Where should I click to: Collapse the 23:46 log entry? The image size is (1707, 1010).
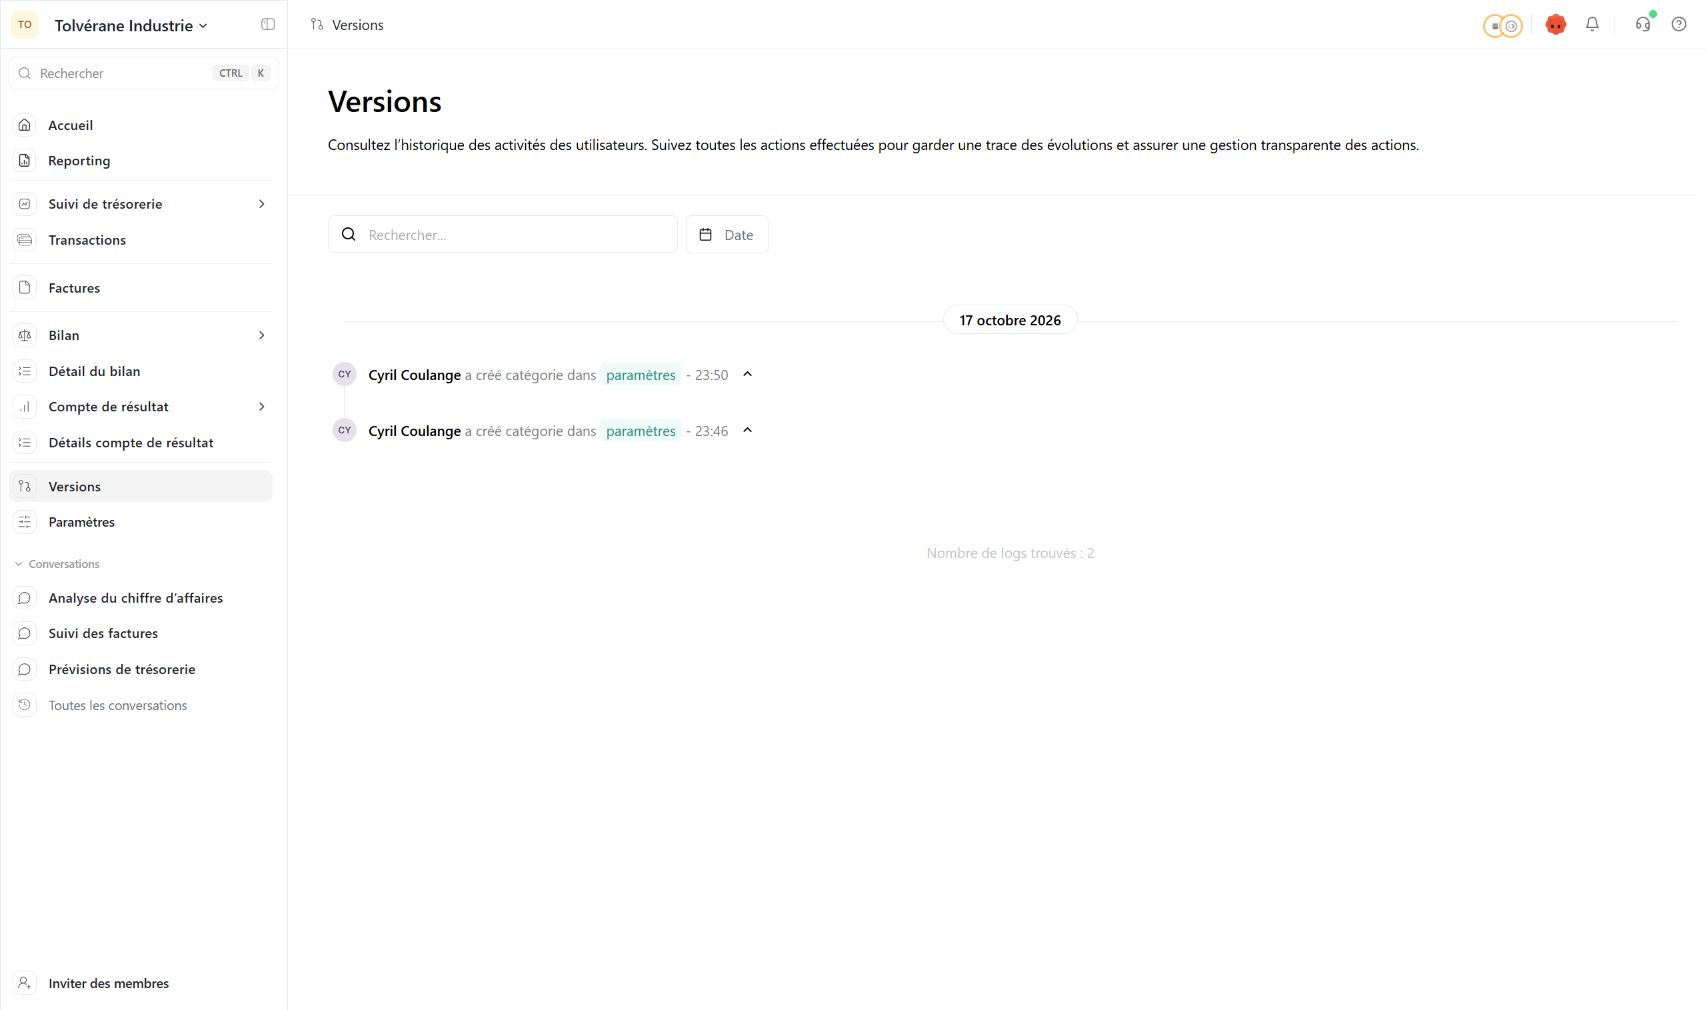pos(747,430)
